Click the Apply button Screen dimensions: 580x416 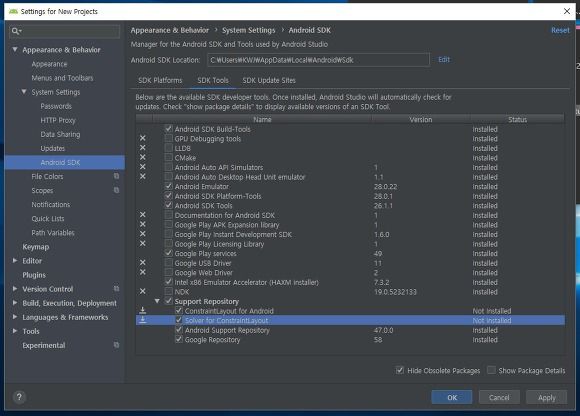[x=546, y=398]
